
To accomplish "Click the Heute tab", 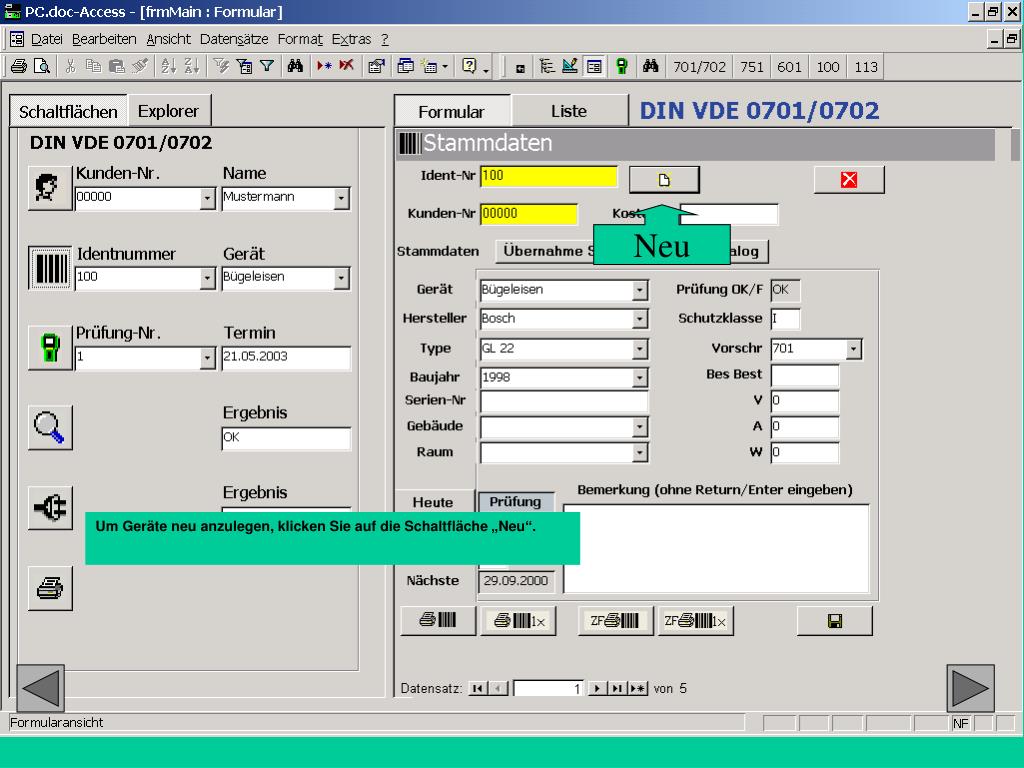I will (x=433, y=502).
